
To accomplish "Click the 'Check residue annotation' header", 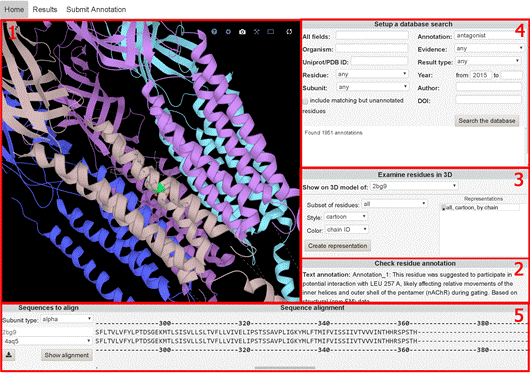I will click(x=415, y=263).
